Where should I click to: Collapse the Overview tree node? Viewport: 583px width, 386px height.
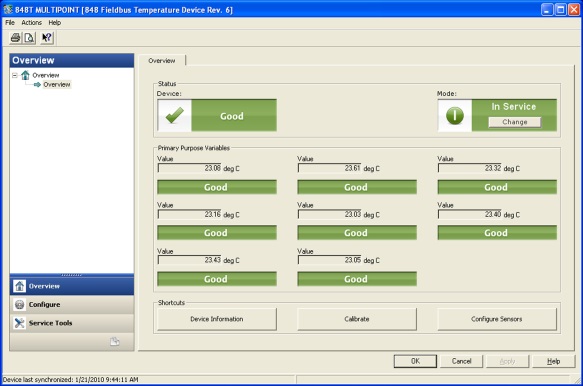pos(15,75)
